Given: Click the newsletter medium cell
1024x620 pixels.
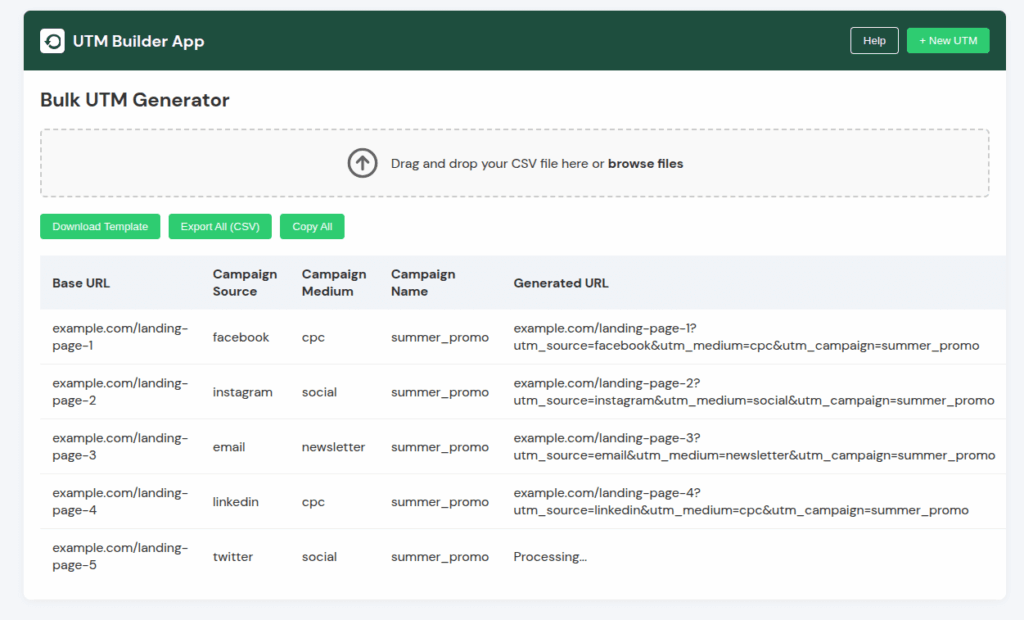Looking at the screenshot, I should (x=333, y=447).
